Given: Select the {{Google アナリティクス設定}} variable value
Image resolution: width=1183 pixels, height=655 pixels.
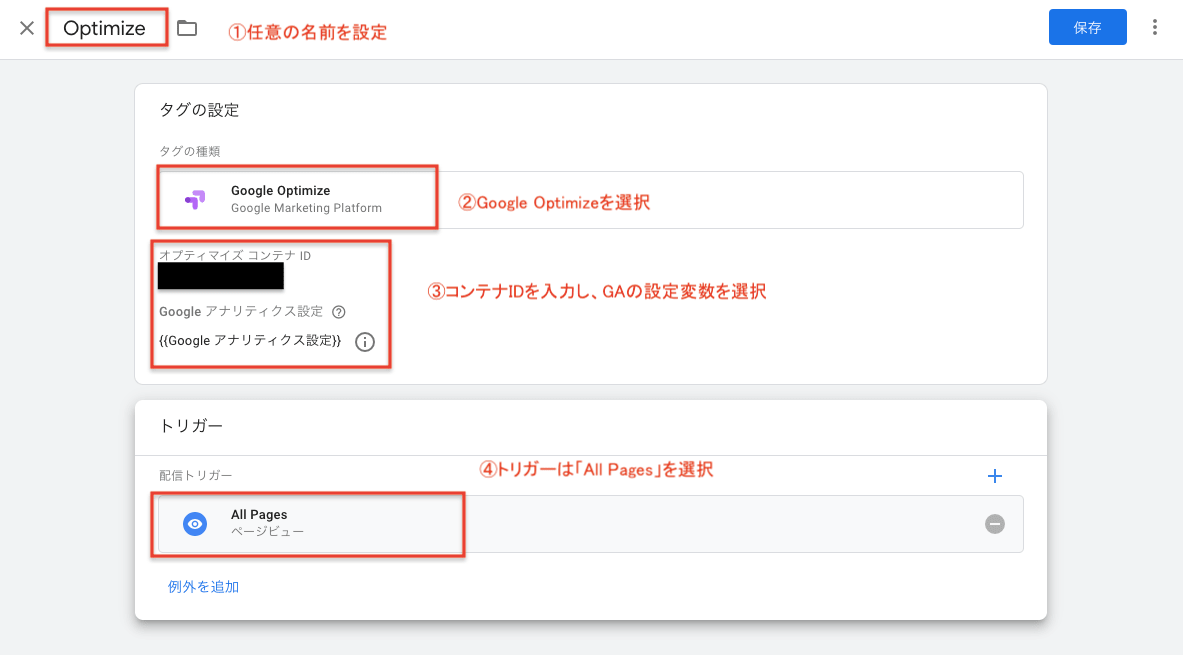Looking at the screenshot, I should click(x=250, y=341).
